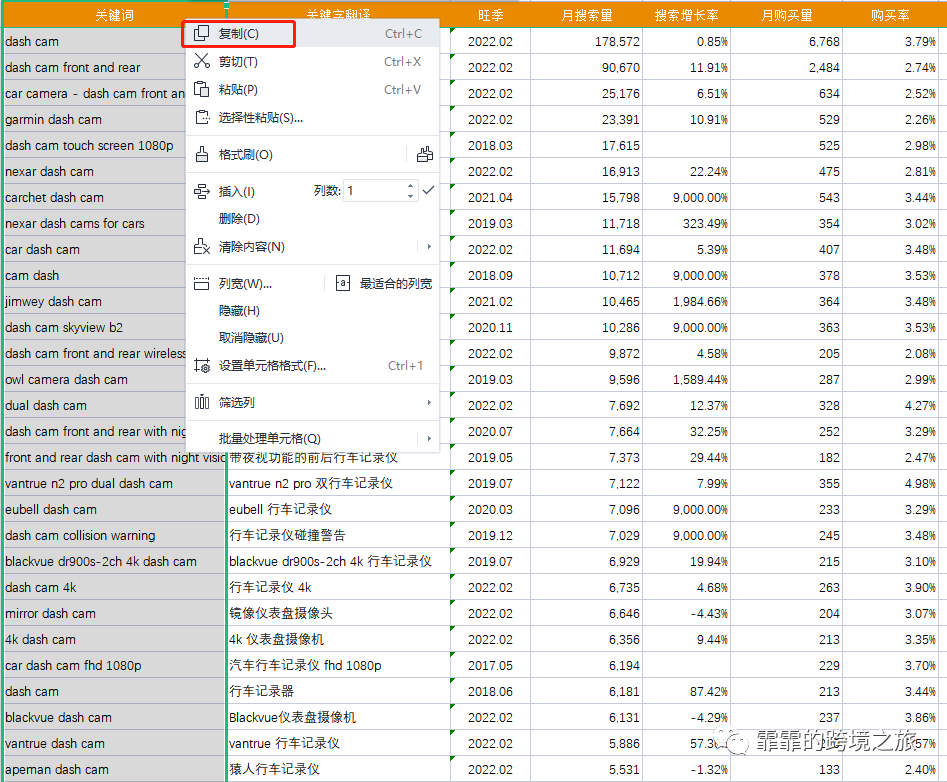Click the 列数 number input field
Screen dimensions: 947x782
pyautogui.click(x=375, y=191)
